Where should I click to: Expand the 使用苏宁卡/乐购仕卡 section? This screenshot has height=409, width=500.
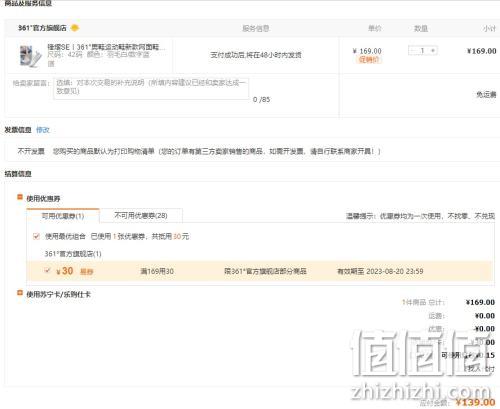(x=20, y=293)
